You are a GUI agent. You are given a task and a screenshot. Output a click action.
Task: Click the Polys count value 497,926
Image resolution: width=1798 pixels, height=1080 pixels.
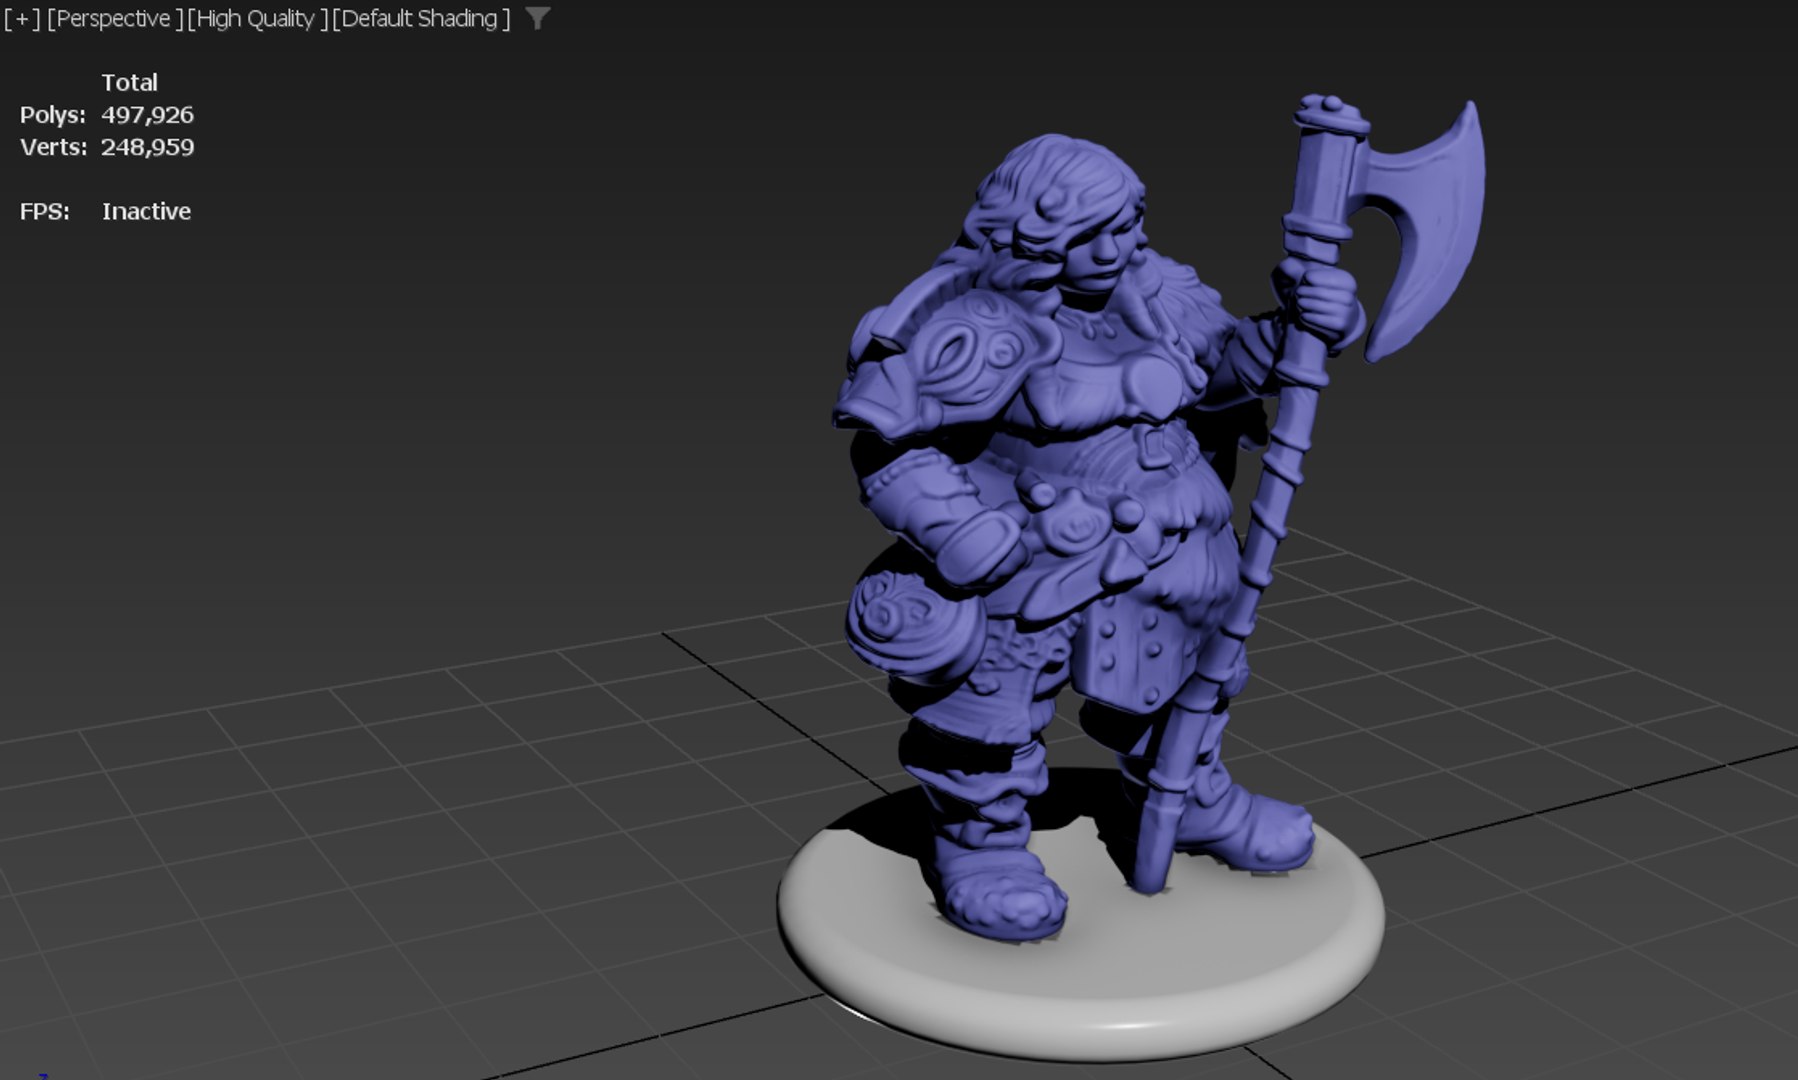(x=147, y=115)
